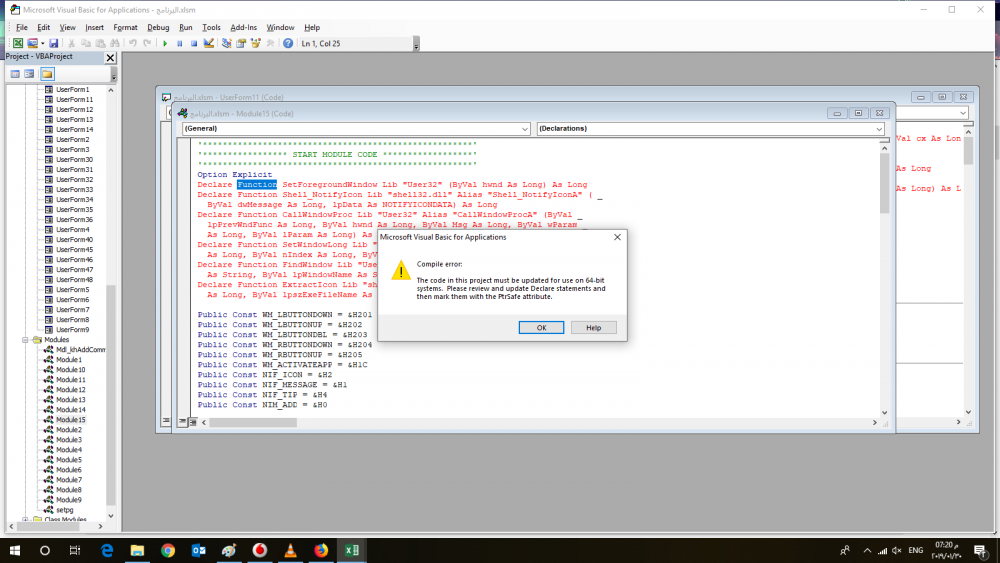Select Mdl_khAddComm module in the tree
Viewport: 1000px width, 563px height.
80,350
